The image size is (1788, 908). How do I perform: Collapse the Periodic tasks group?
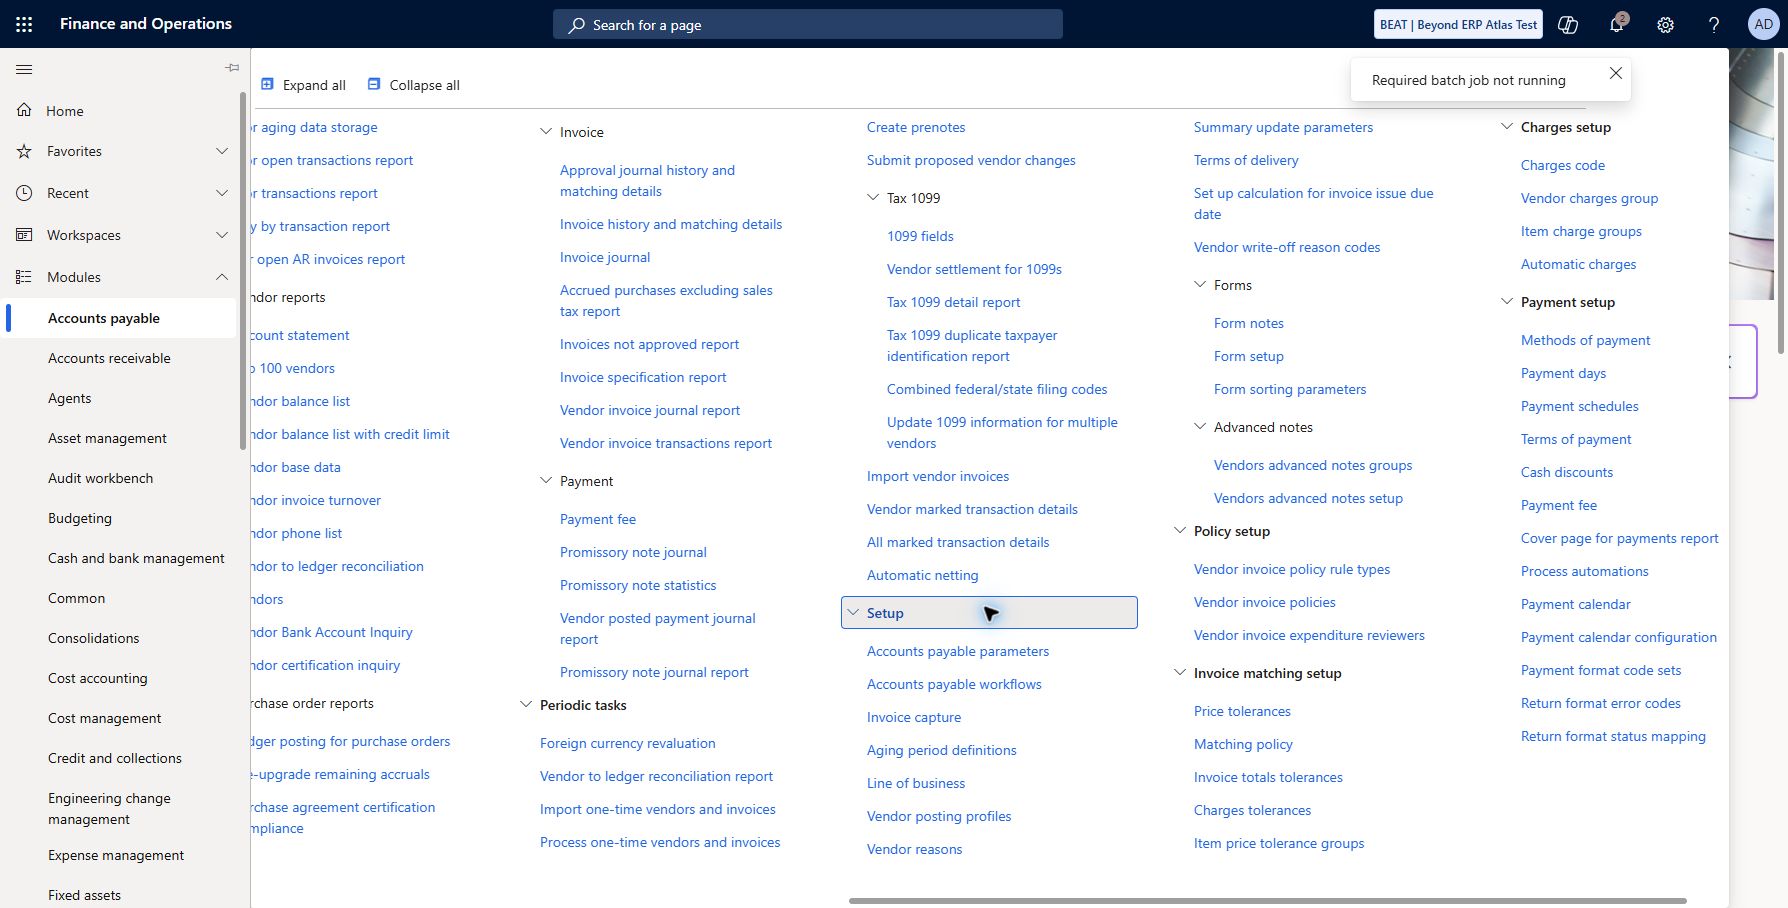pos(526,705)
